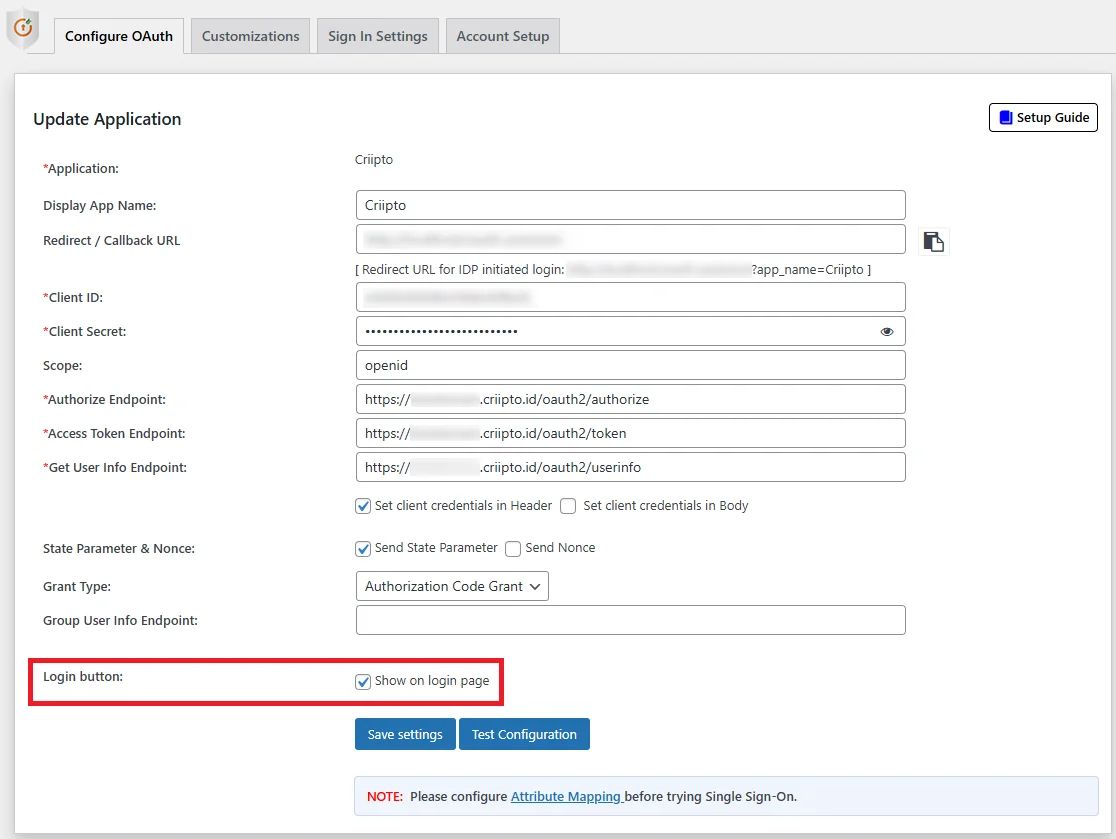Click the miniOrange shield logo icon
Screen dimensions: 1116x839
click(x=23, y=28)
